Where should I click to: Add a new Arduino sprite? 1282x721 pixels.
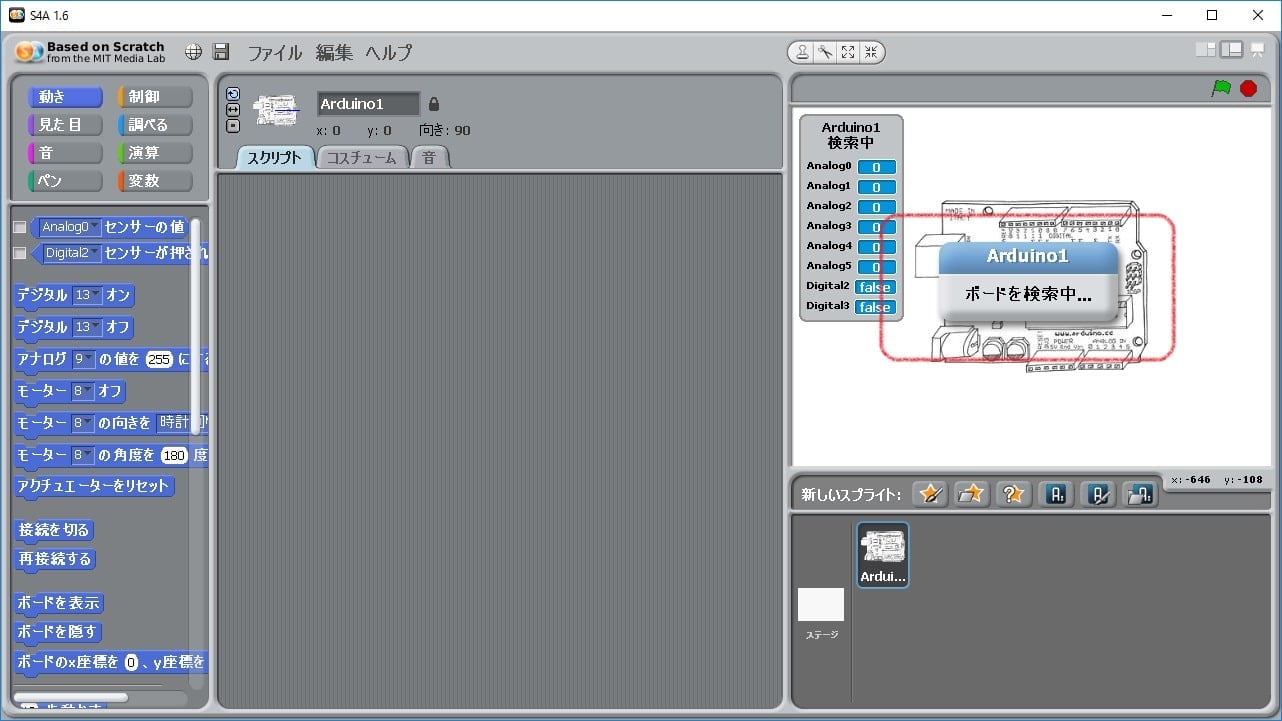click(1057, 493)
